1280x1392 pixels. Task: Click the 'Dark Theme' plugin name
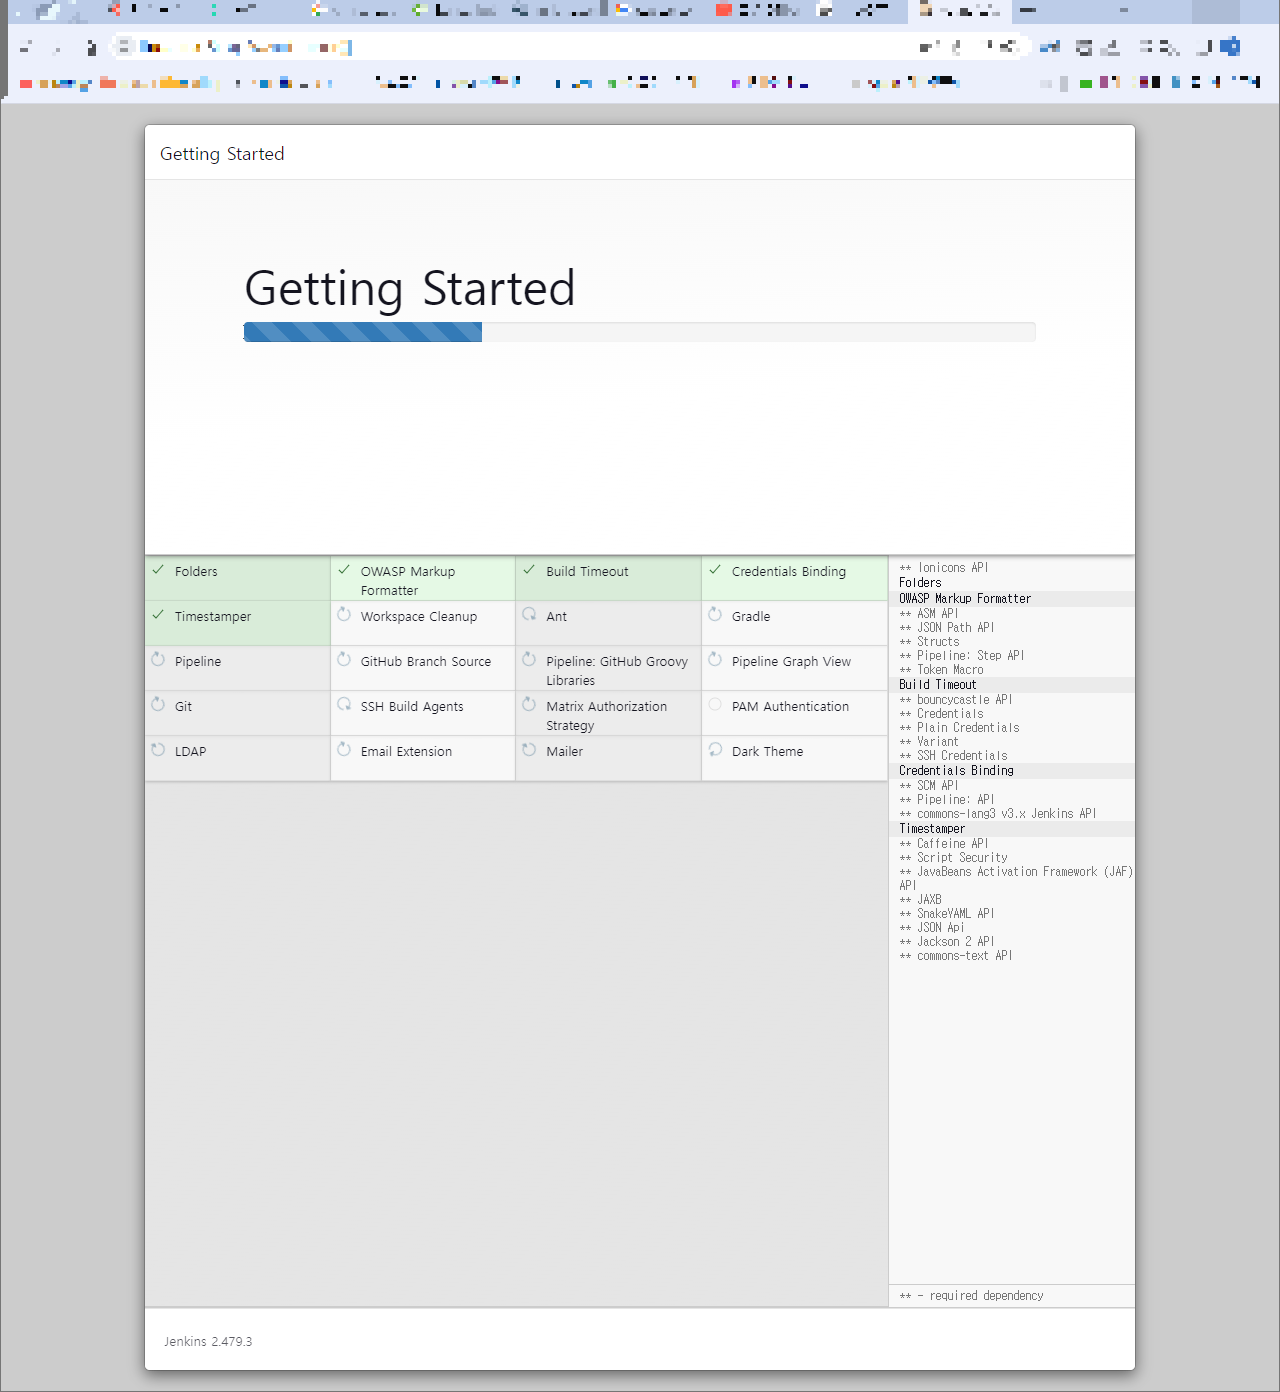(767, 751)
